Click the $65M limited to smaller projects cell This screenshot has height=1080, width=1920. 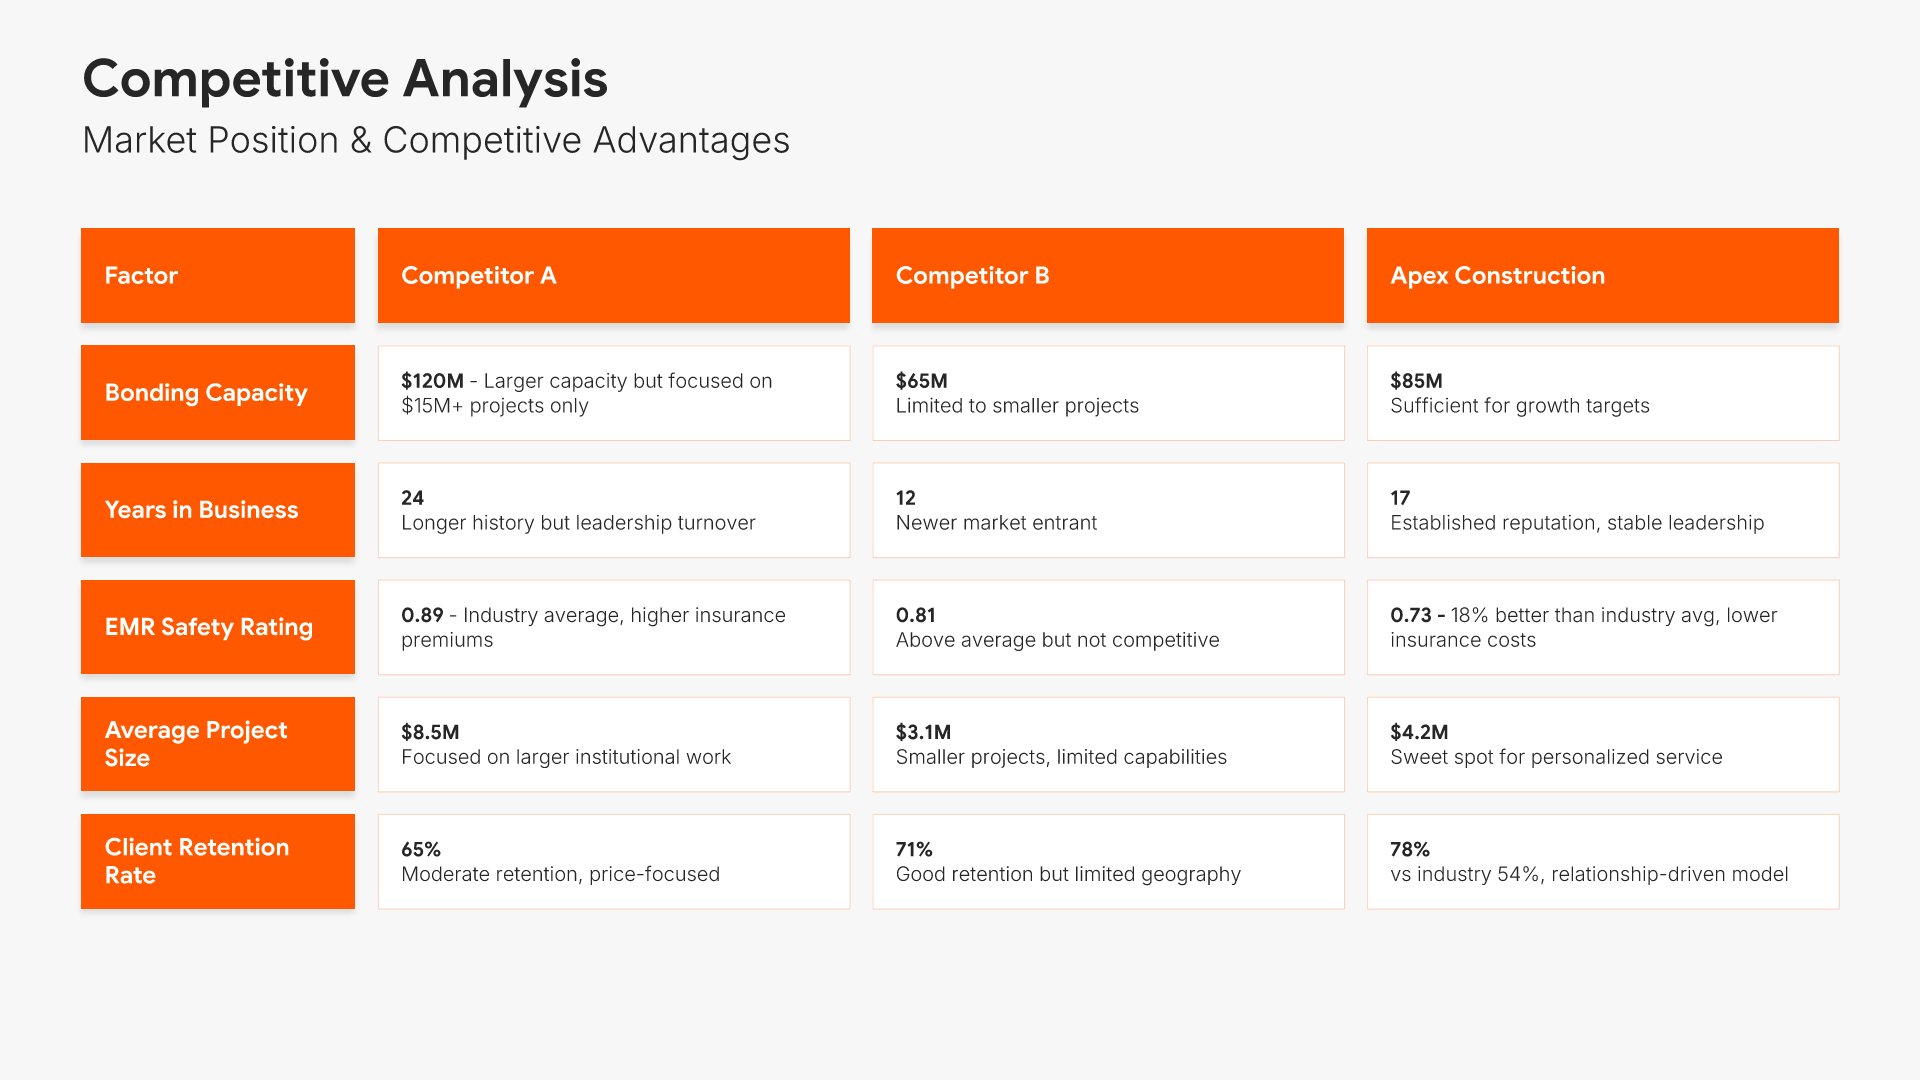pos(1107,393)
